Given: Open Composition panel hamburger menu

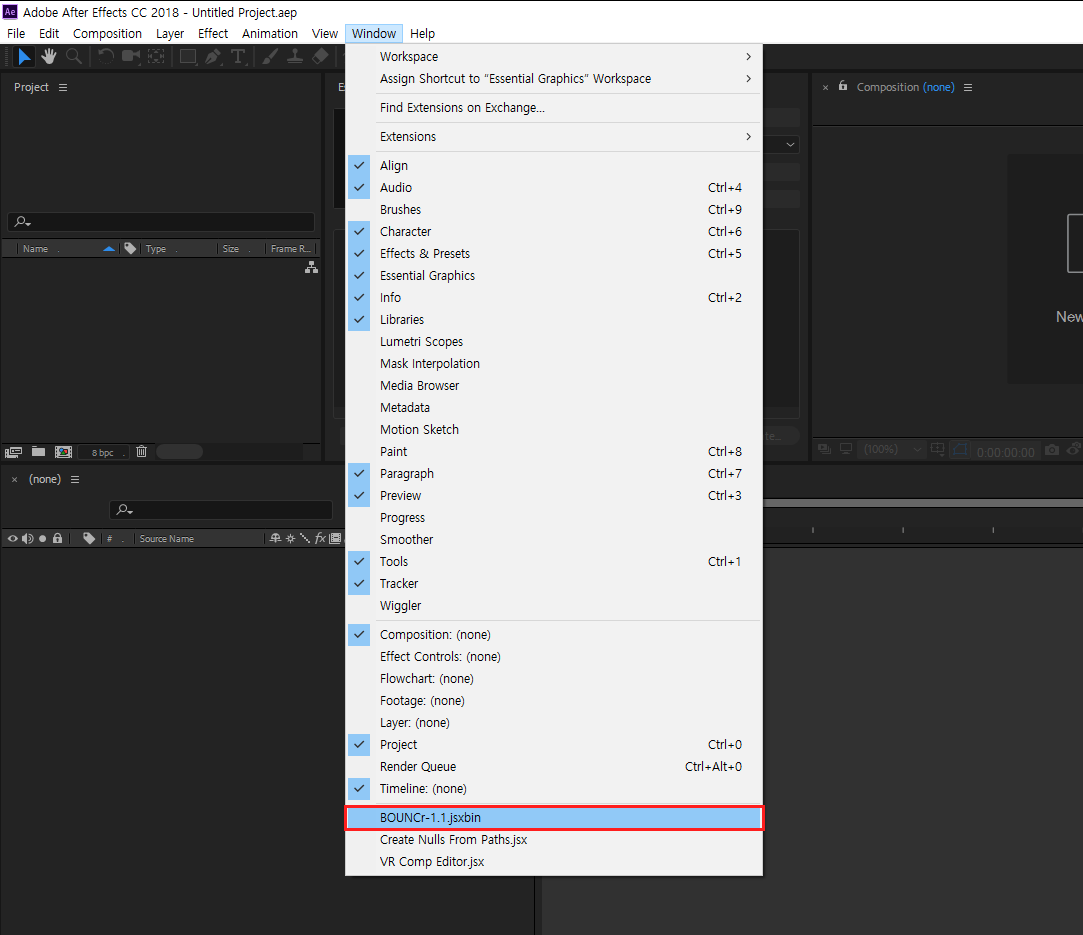Looking at the screenshot, I should pos(968,88).
